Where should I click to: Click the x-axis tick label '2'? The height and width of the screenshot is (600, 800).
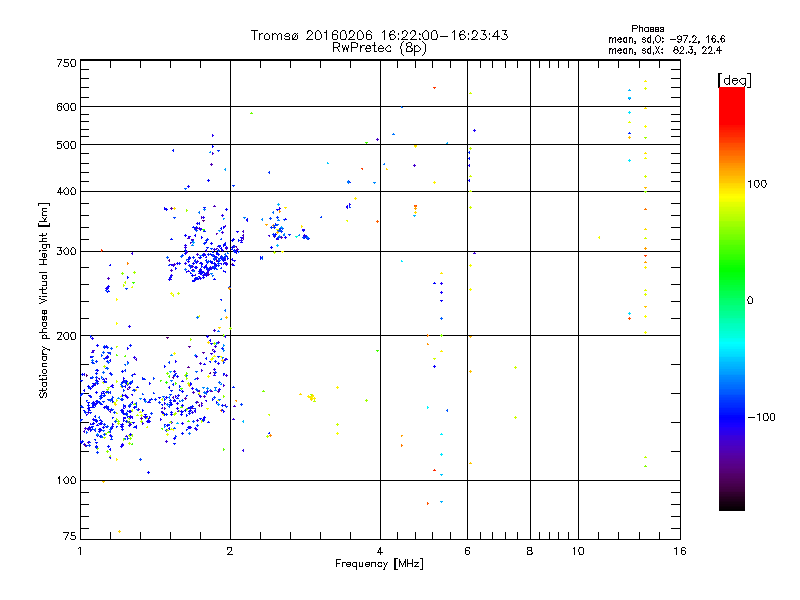point(230,551)
